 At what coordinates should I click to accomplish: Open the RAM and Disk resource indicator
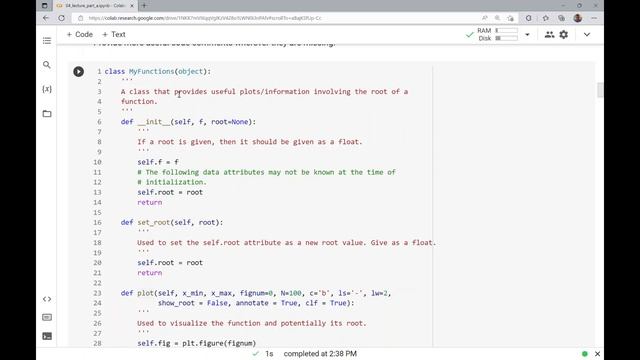coord(498,34)
